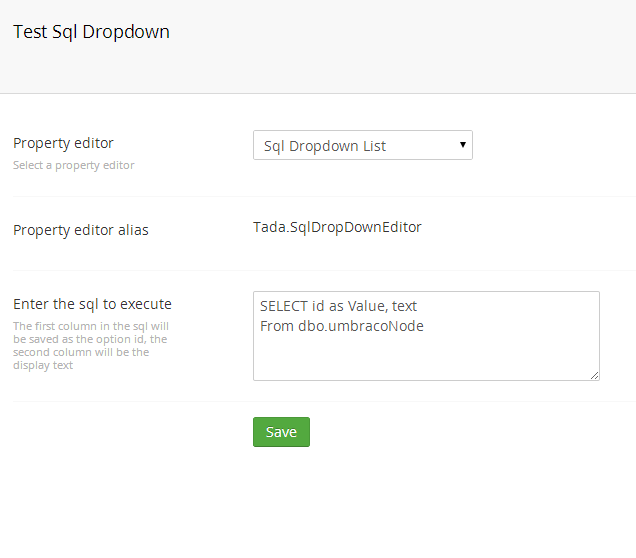Click the Enter the sql to execute label
This screenshot has height=558, width=636.
92,304
